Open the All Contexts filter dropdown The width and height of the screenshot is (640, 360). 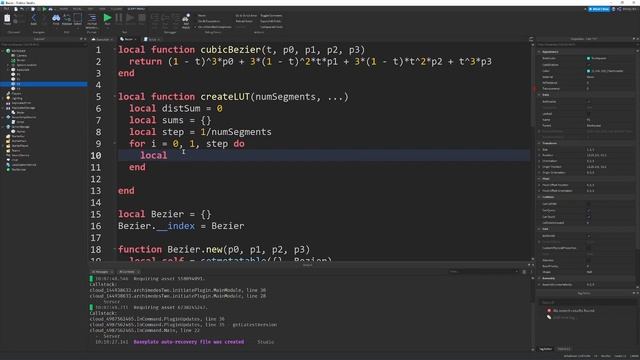pos(129,272)
